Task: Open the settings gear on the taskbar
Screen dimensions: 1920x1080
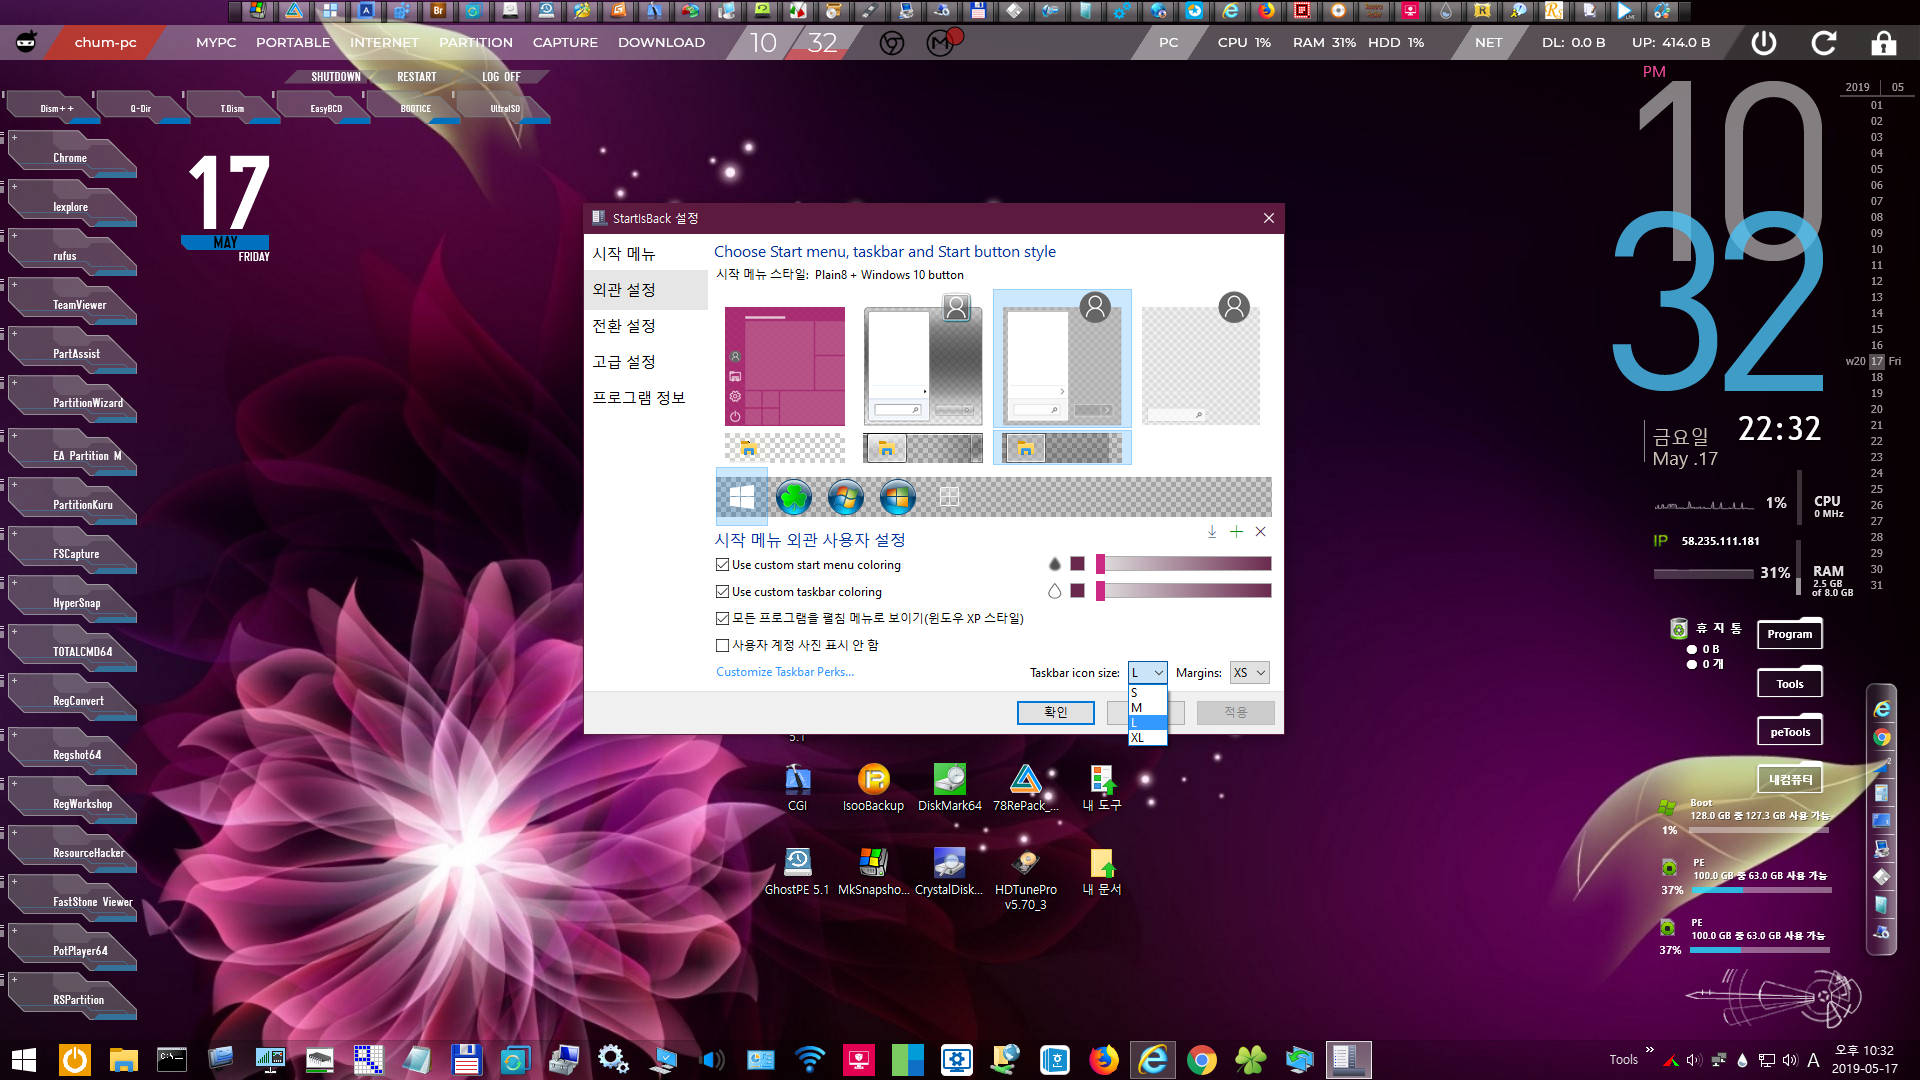Action: 613,1060
